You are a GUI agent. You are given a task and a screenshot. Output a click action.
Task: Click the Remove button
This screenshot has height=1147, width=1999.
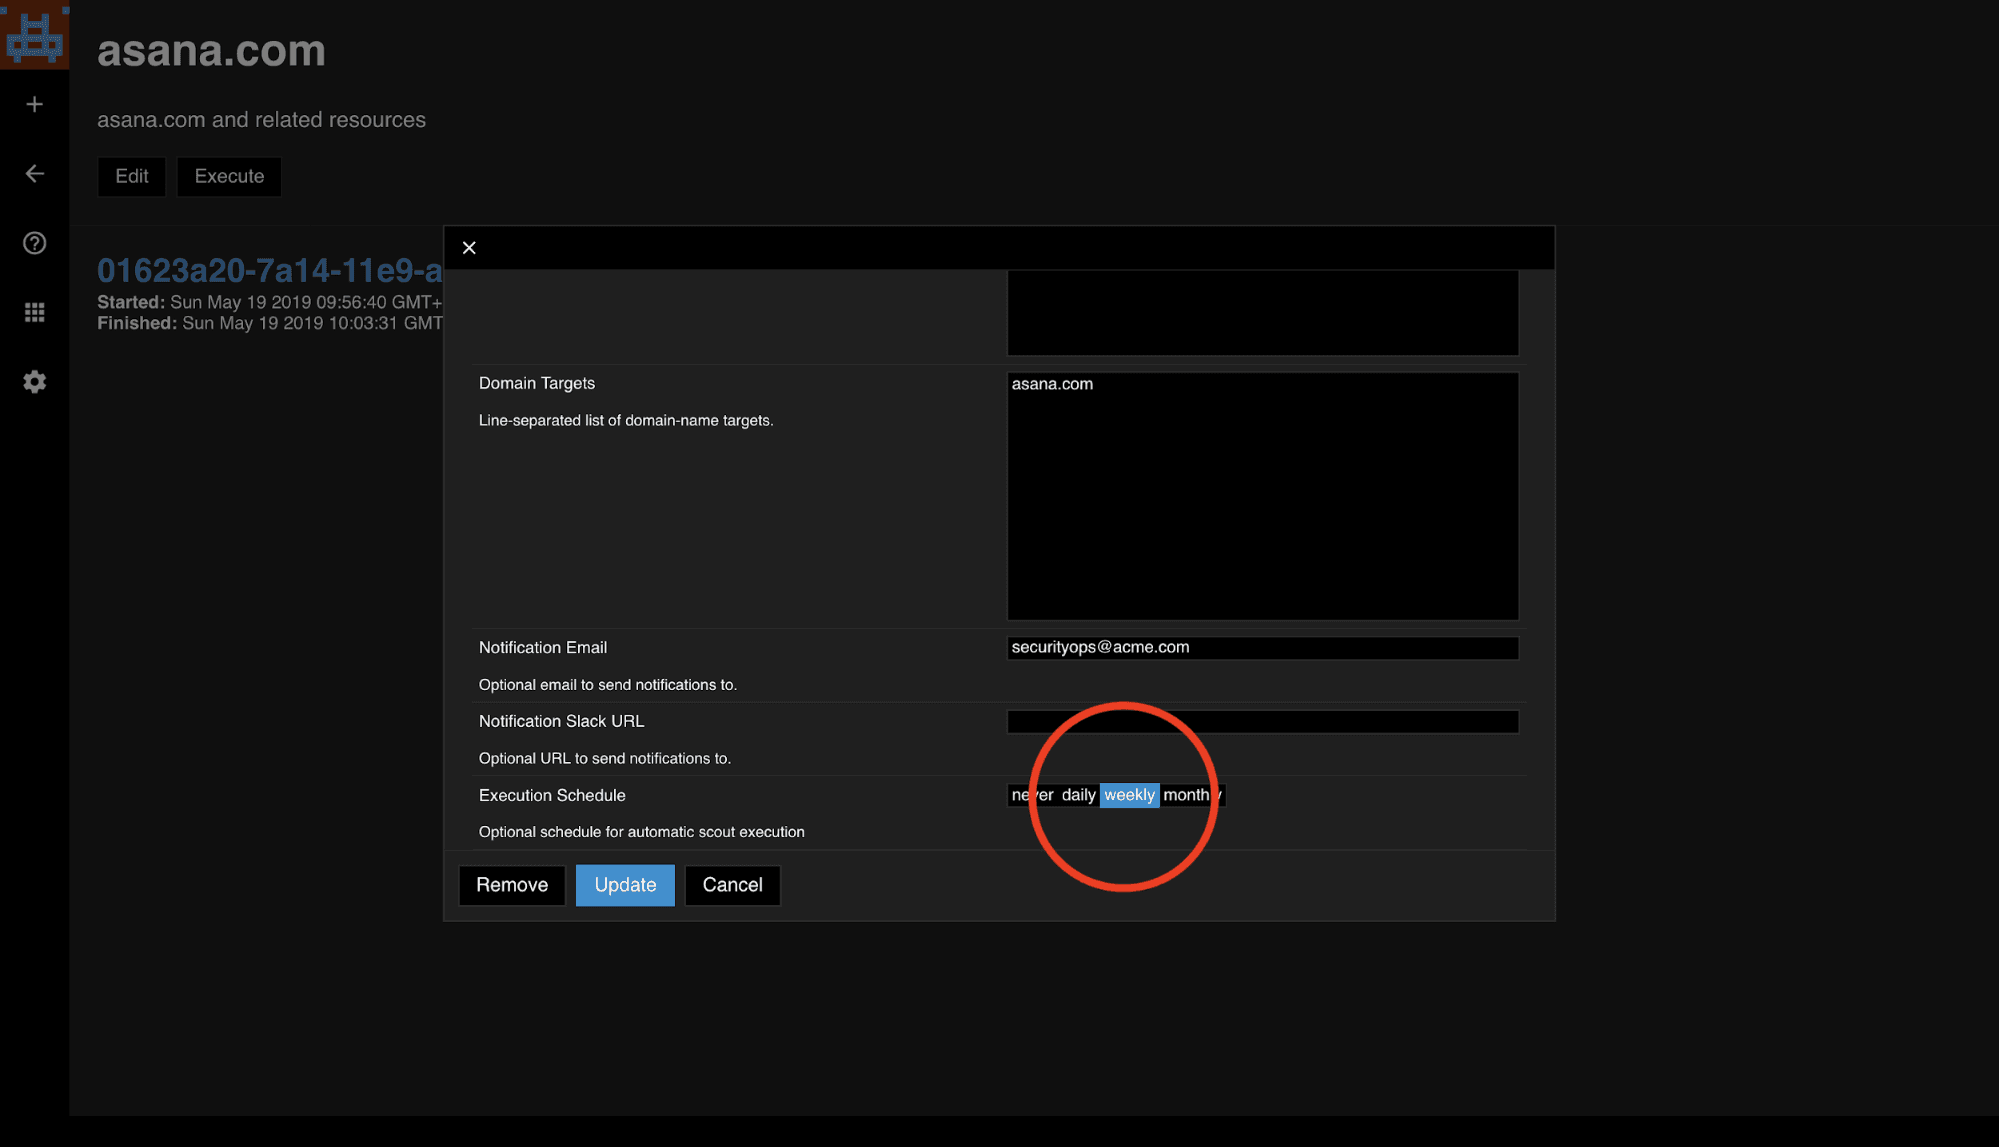click(512, 885)
